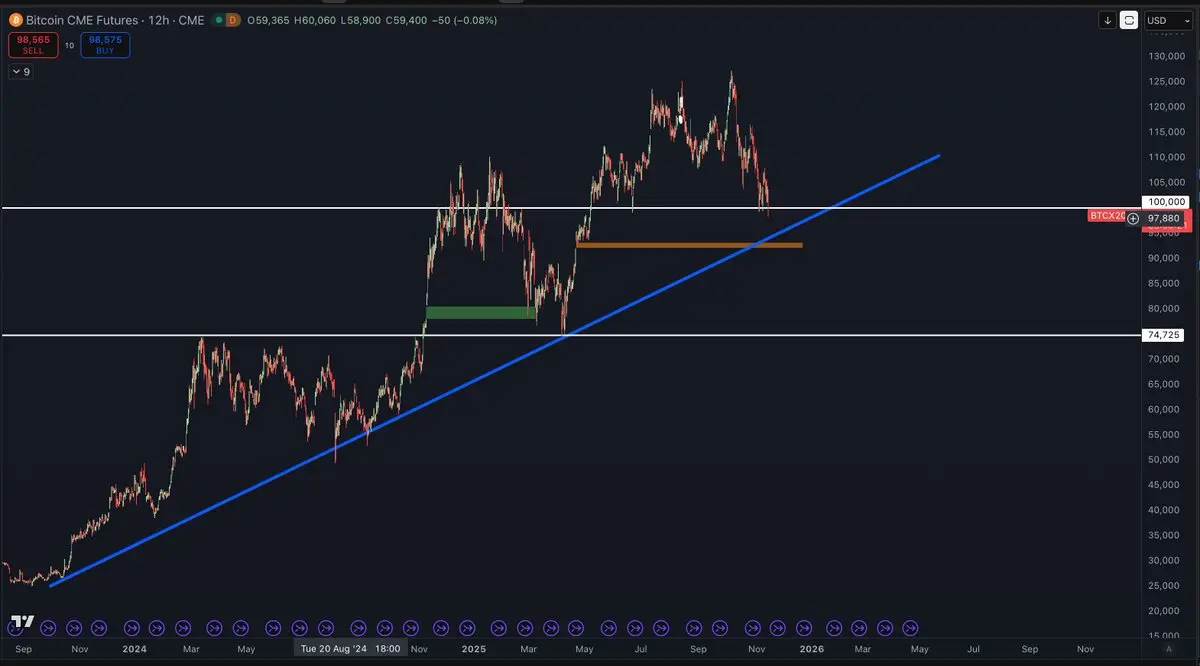Click the plus icon beside 97,880
The height and width of the screenshot is (666, 1200).
[x=1133, y=218]
